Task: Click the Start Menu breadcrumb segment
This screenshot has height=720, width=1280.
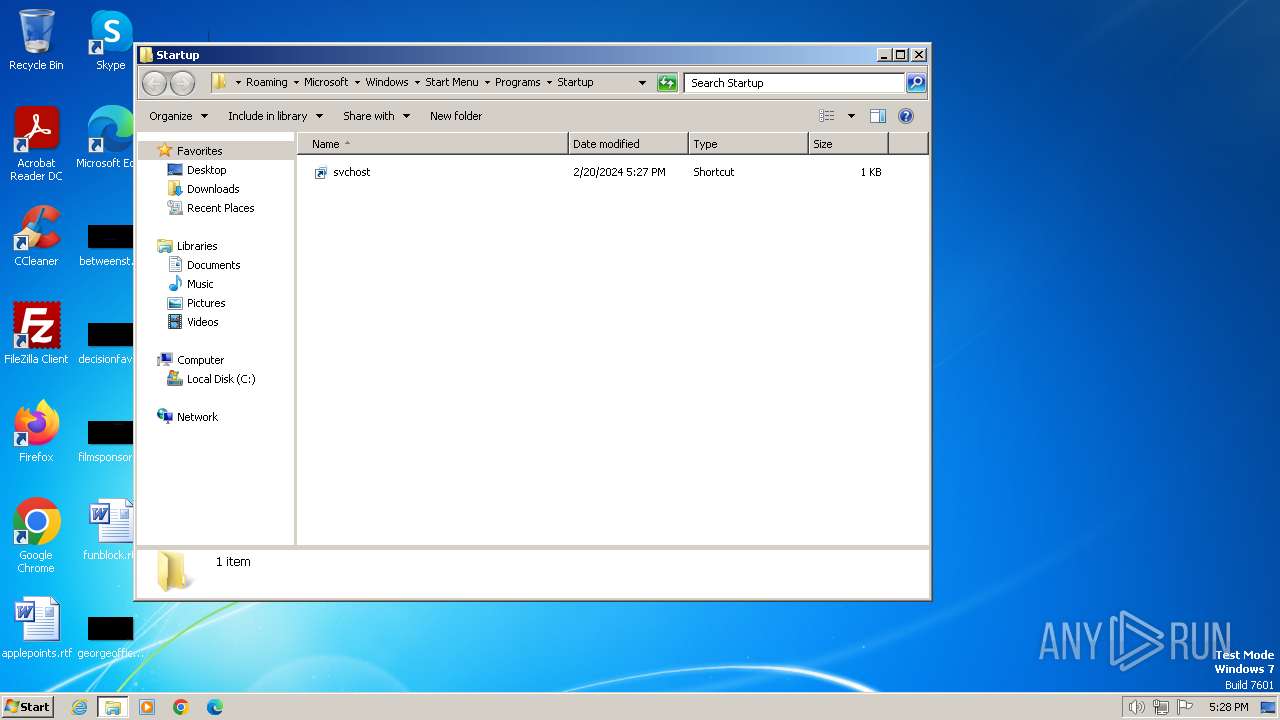Action: (451, 82)
